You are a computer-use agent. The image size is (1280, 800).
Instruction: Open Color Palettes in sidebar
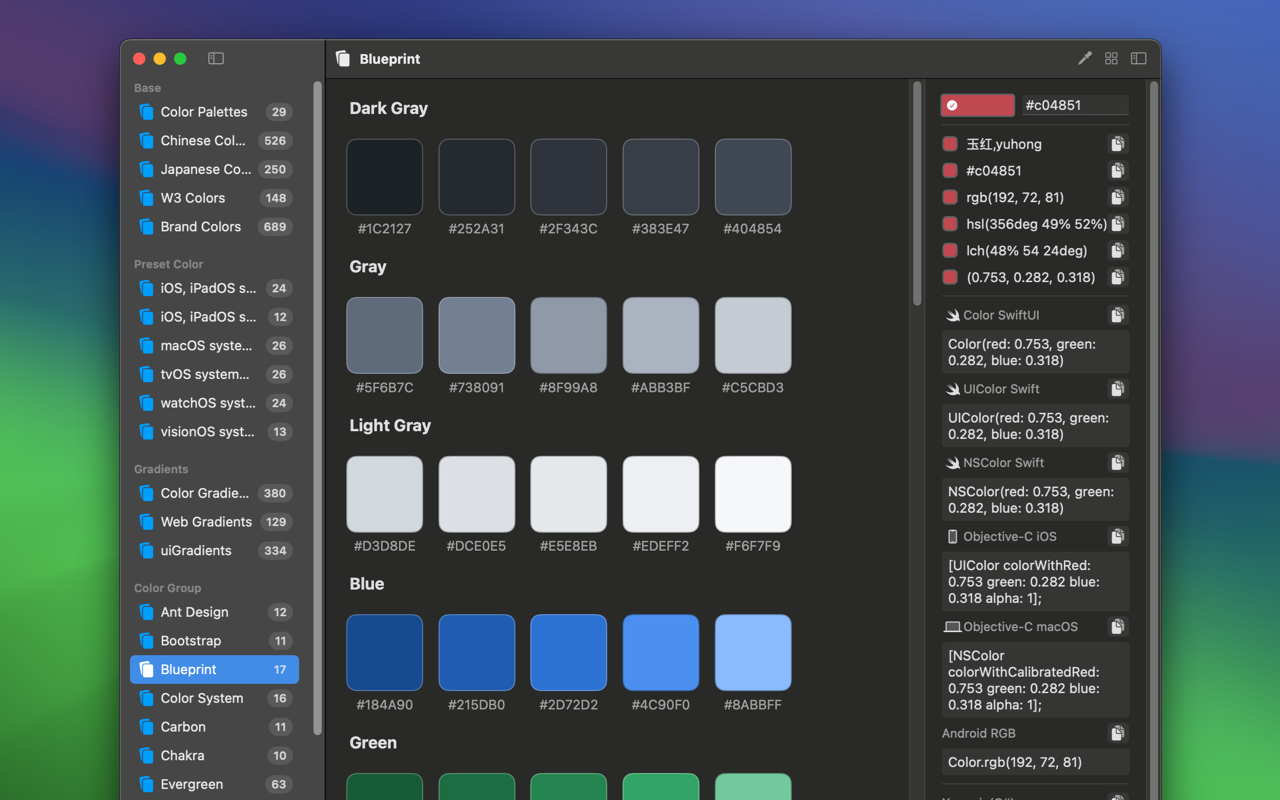(214, 112)
